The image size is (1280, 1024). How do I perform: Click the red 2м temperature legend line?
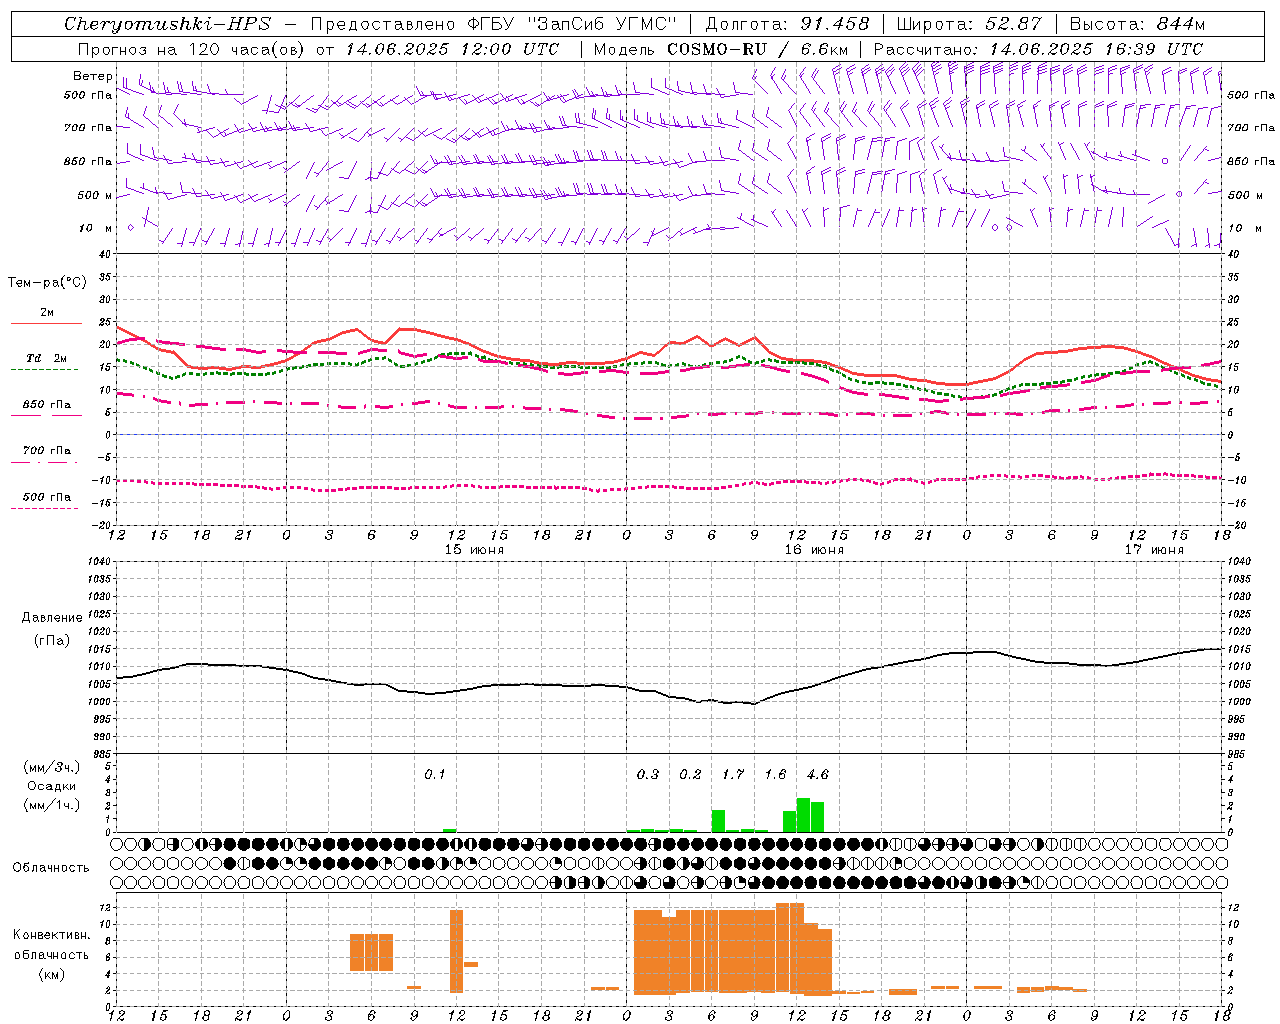click(x=46, y=324)
